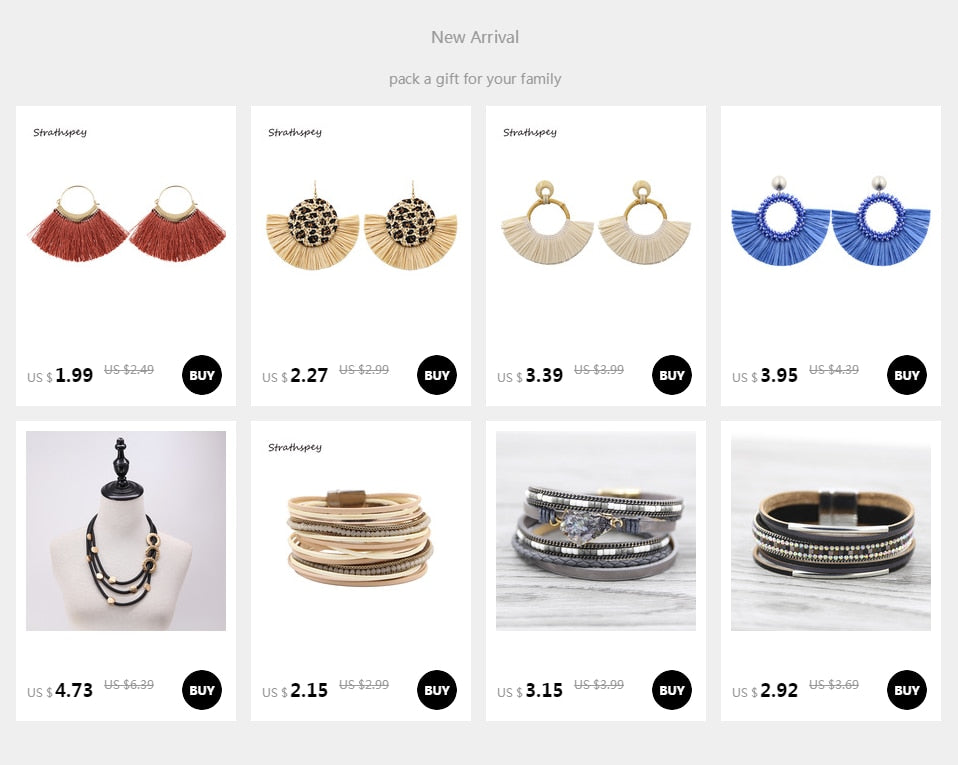This screenshot has width=958, height=765.
Task: Click BUY on the $2.15 beige bracelet
Action: click(437, 690)
